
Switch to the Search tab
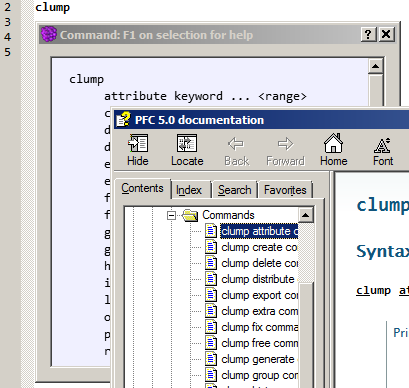coord(234,190)
